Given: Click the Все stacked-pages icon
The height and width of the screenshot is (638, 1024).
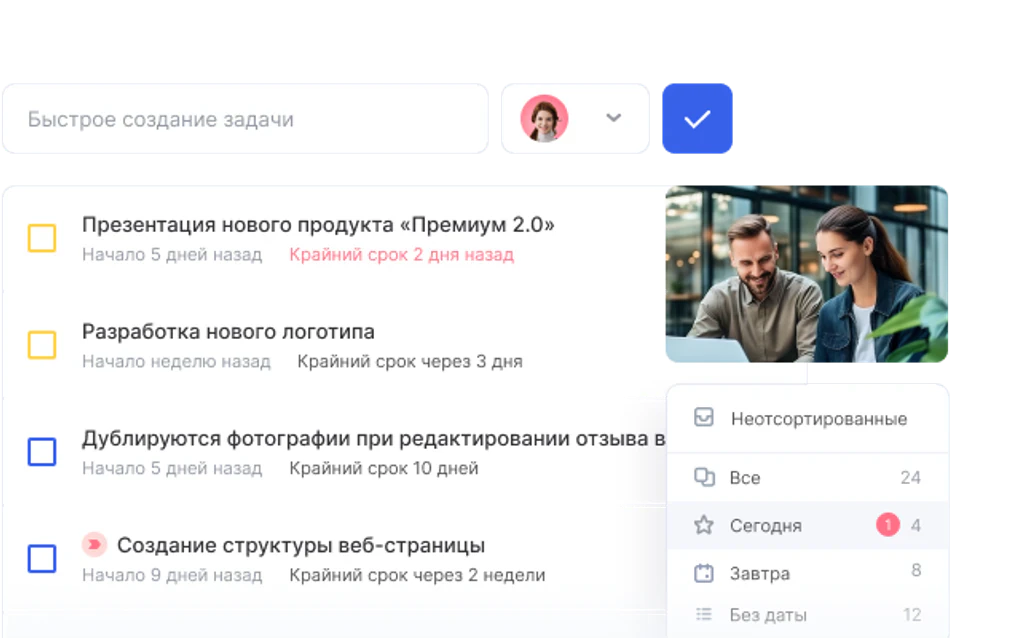Looking at the screenshot, I should (x=704, y=477).
